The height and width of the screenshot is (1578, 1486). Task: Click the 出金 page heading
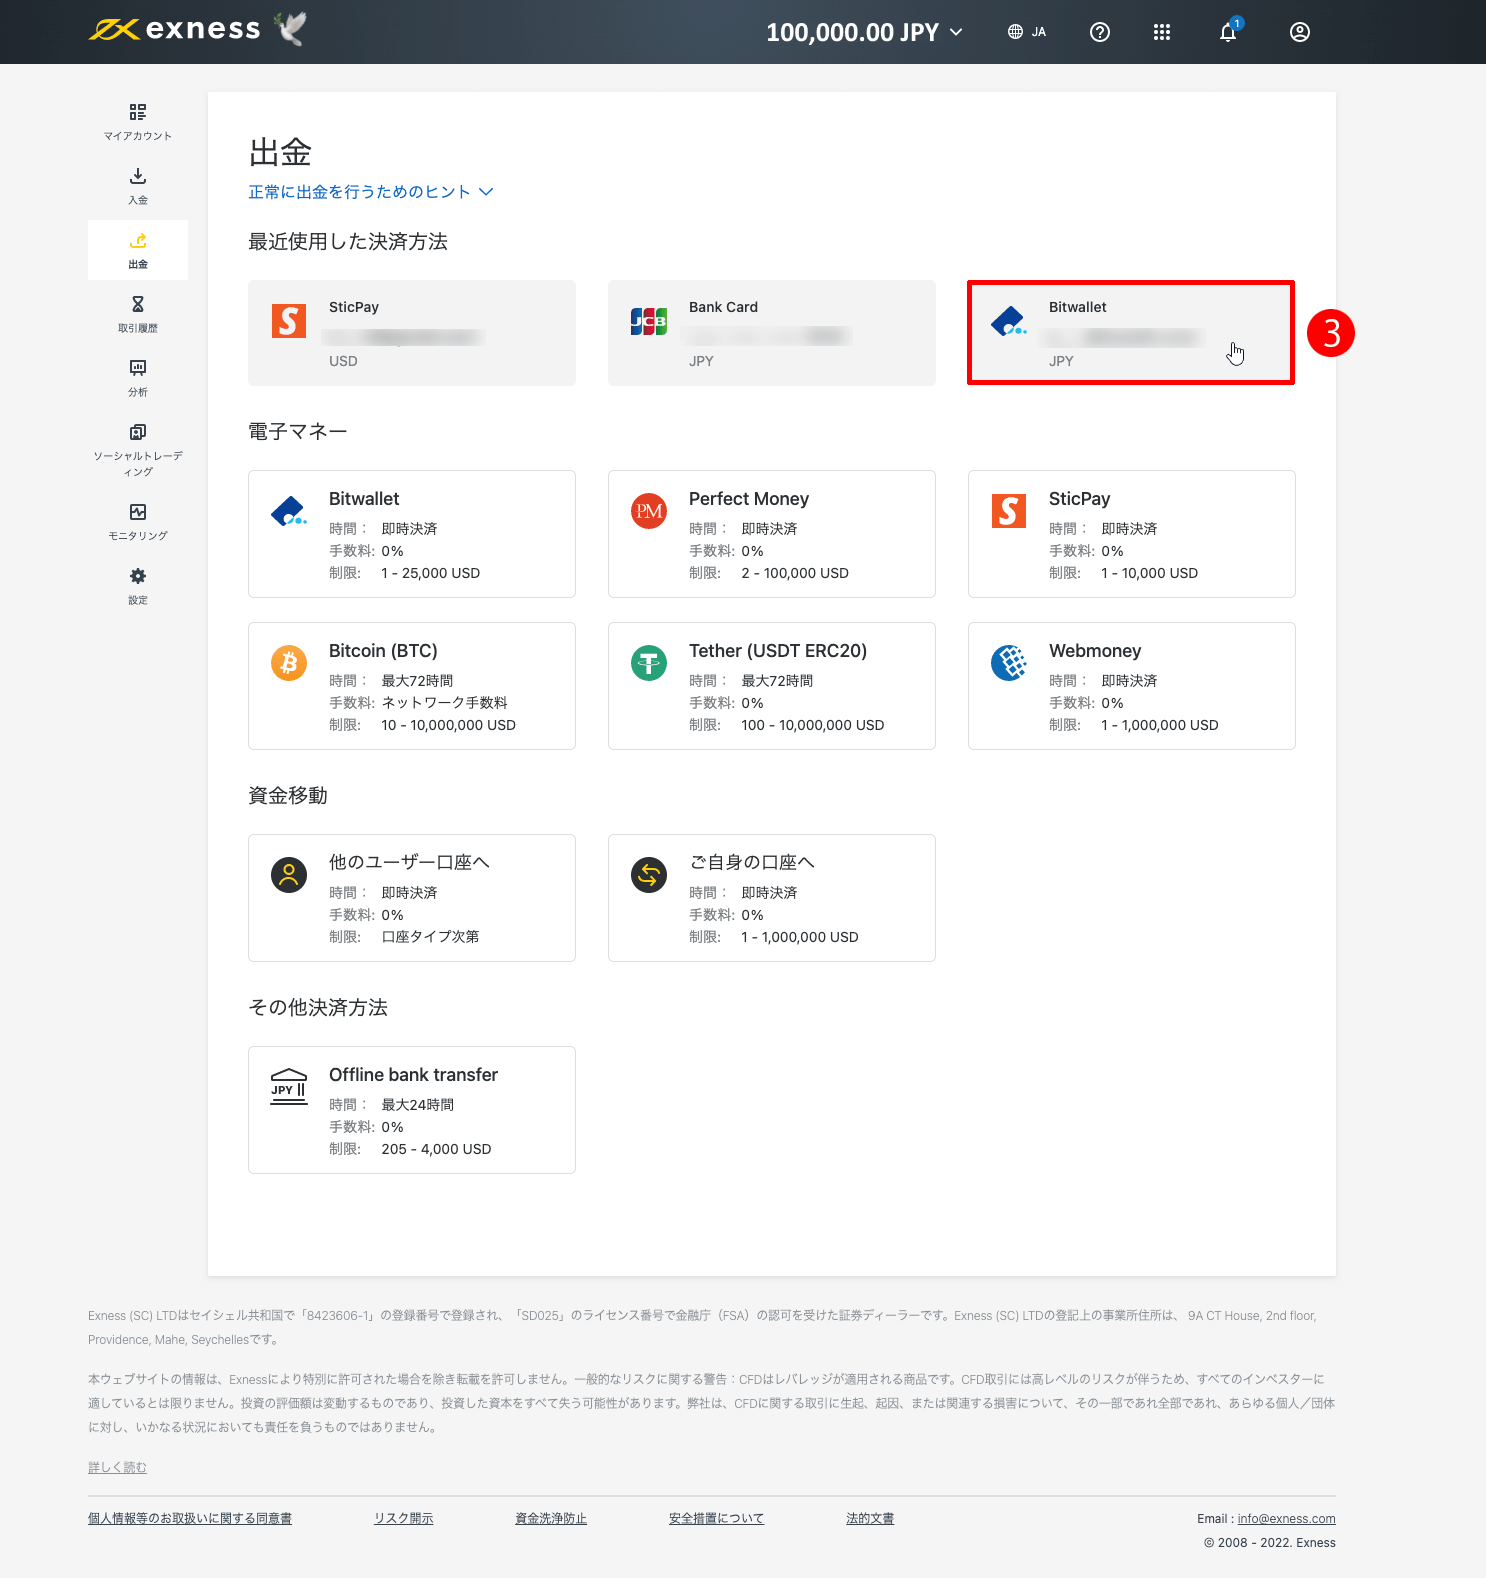(280, 152)
